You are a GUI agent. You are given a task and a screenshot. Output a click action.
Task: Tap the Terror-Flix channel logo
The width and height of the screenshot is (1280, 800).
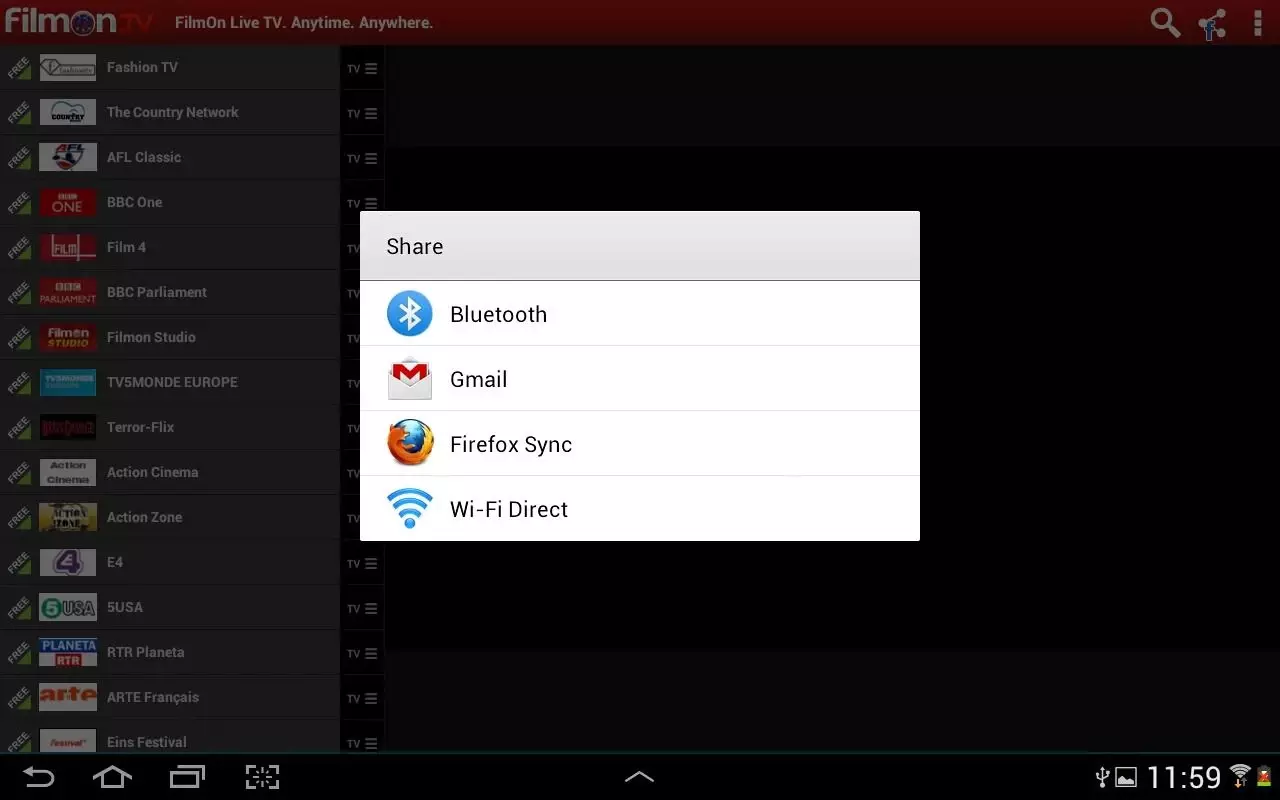pos(68,427)
